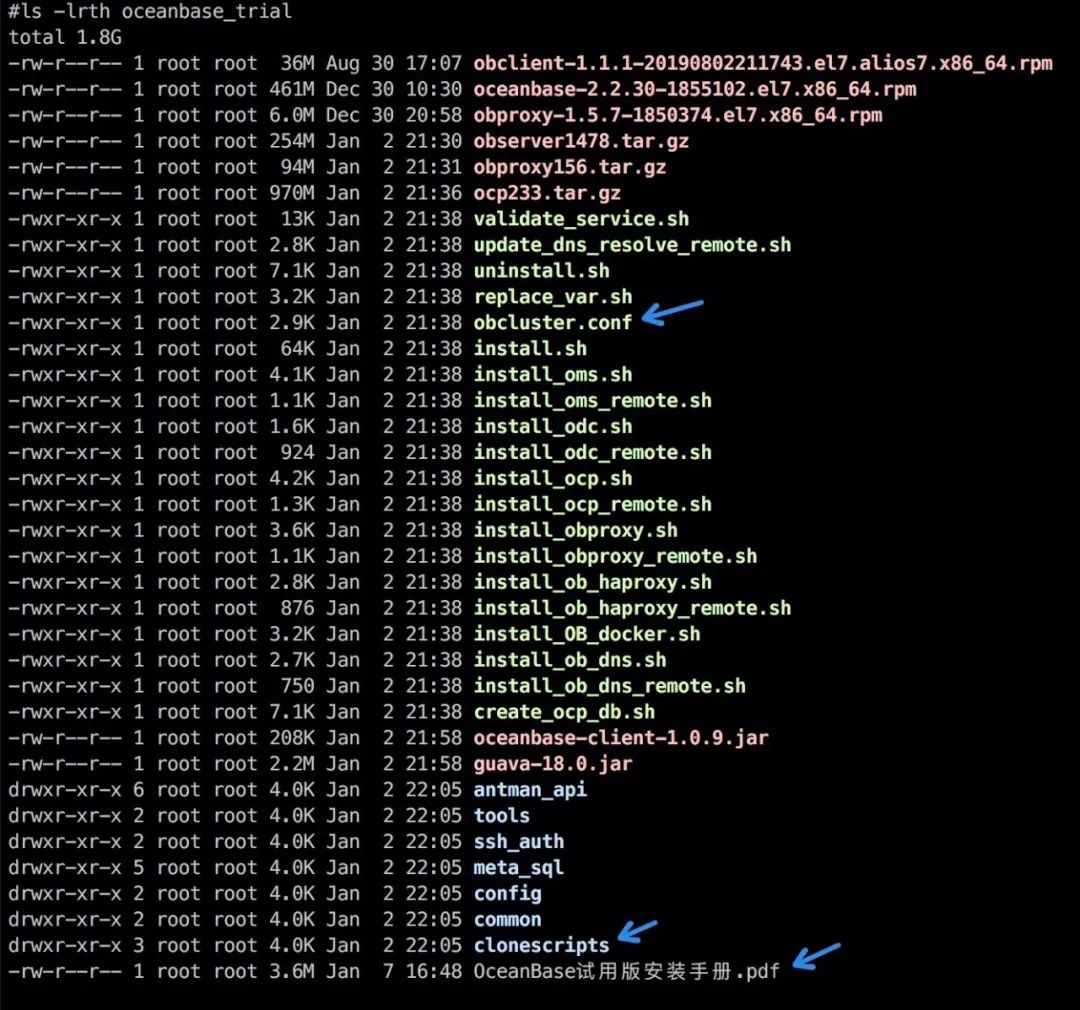Click the obproxy156.tar.gz file name
This screenshot has width=1080, height=1010.
click(x=570, y=167)
